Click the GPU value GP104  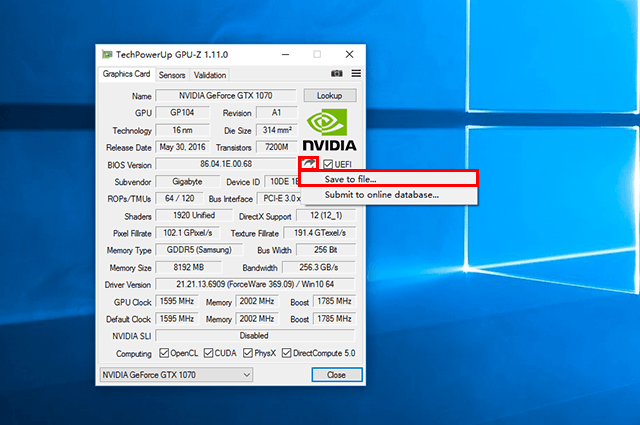pyautogui.click(x=182, y=113)
